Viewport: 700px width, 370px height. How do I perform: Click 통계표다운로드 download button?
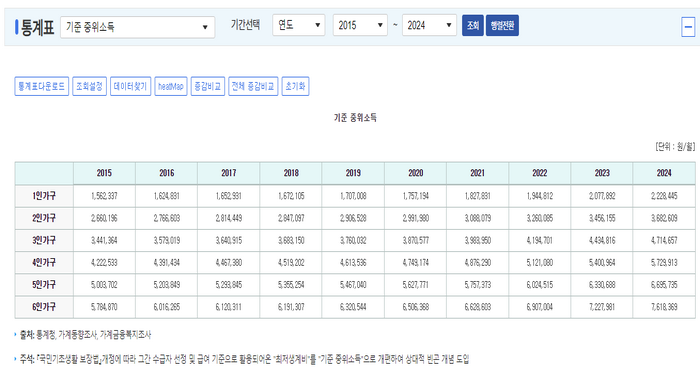(42, 86)
